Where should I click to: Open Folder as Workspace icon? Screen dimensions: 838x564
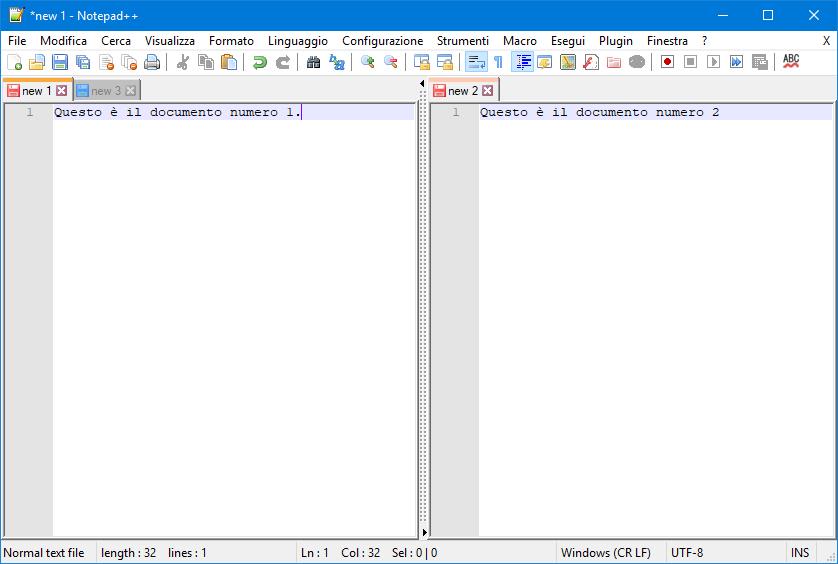pyautogui.click(x=614, y=62)
